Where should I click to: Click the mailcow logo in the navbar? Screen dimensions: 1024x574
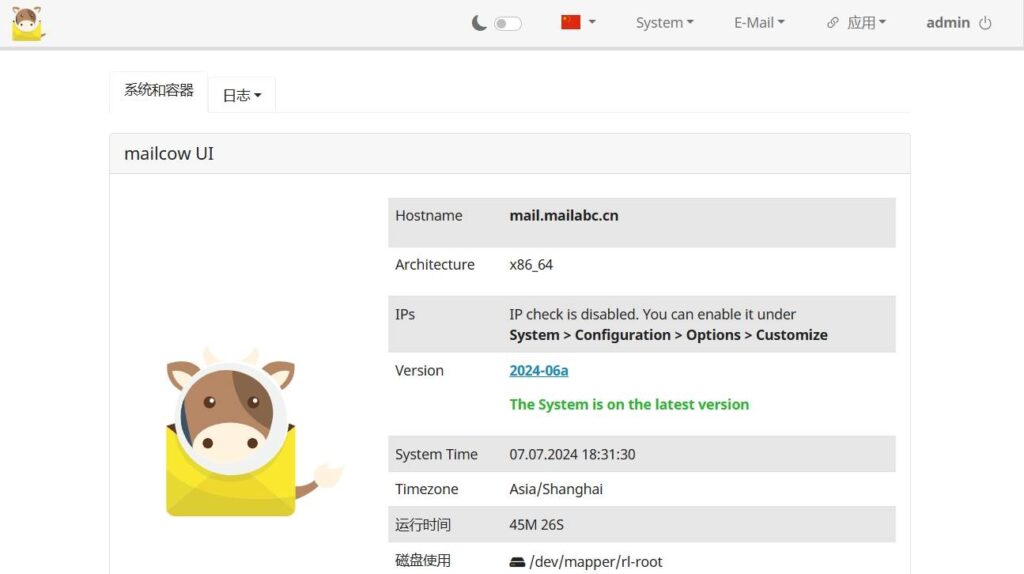(x=27, y=24)
